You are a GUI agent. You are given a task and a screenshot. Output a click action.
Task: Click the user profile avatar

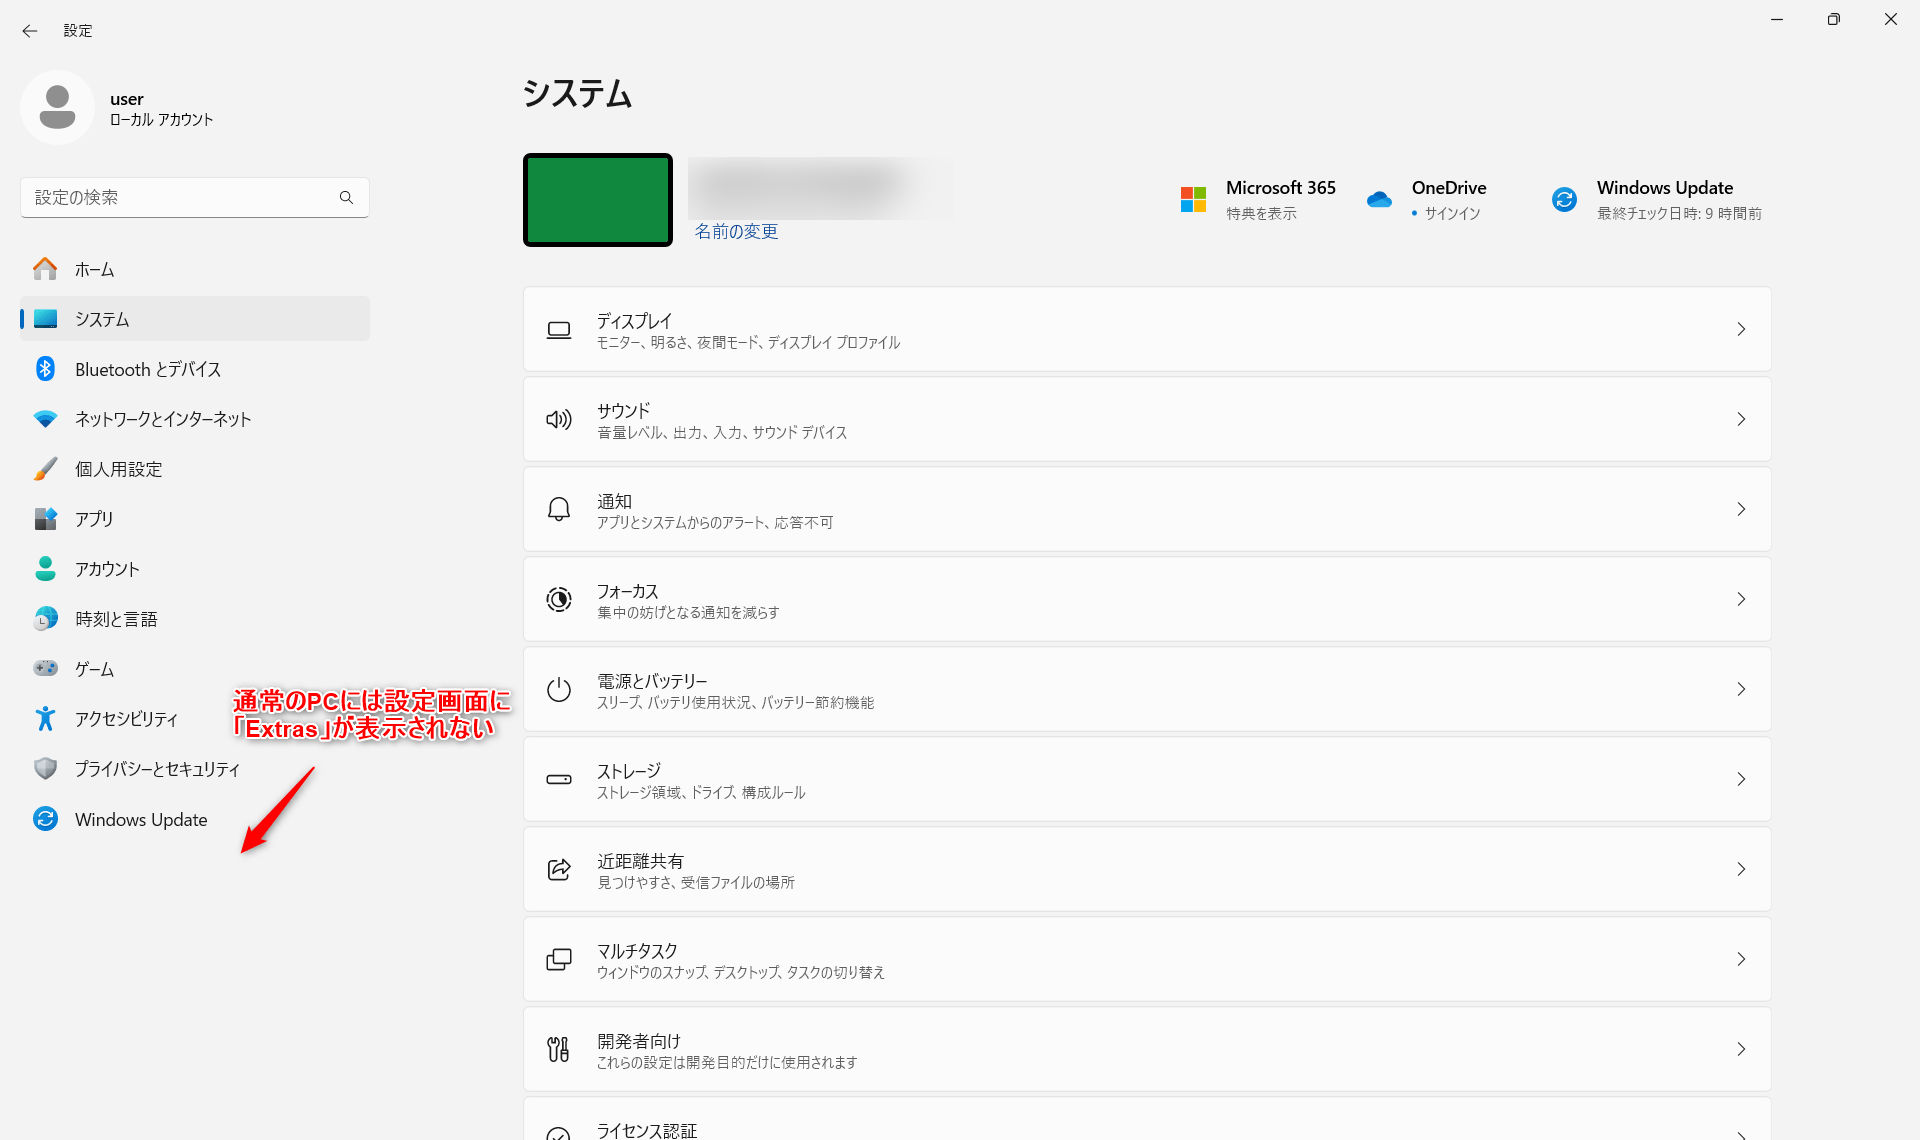(x=57, y=107)
